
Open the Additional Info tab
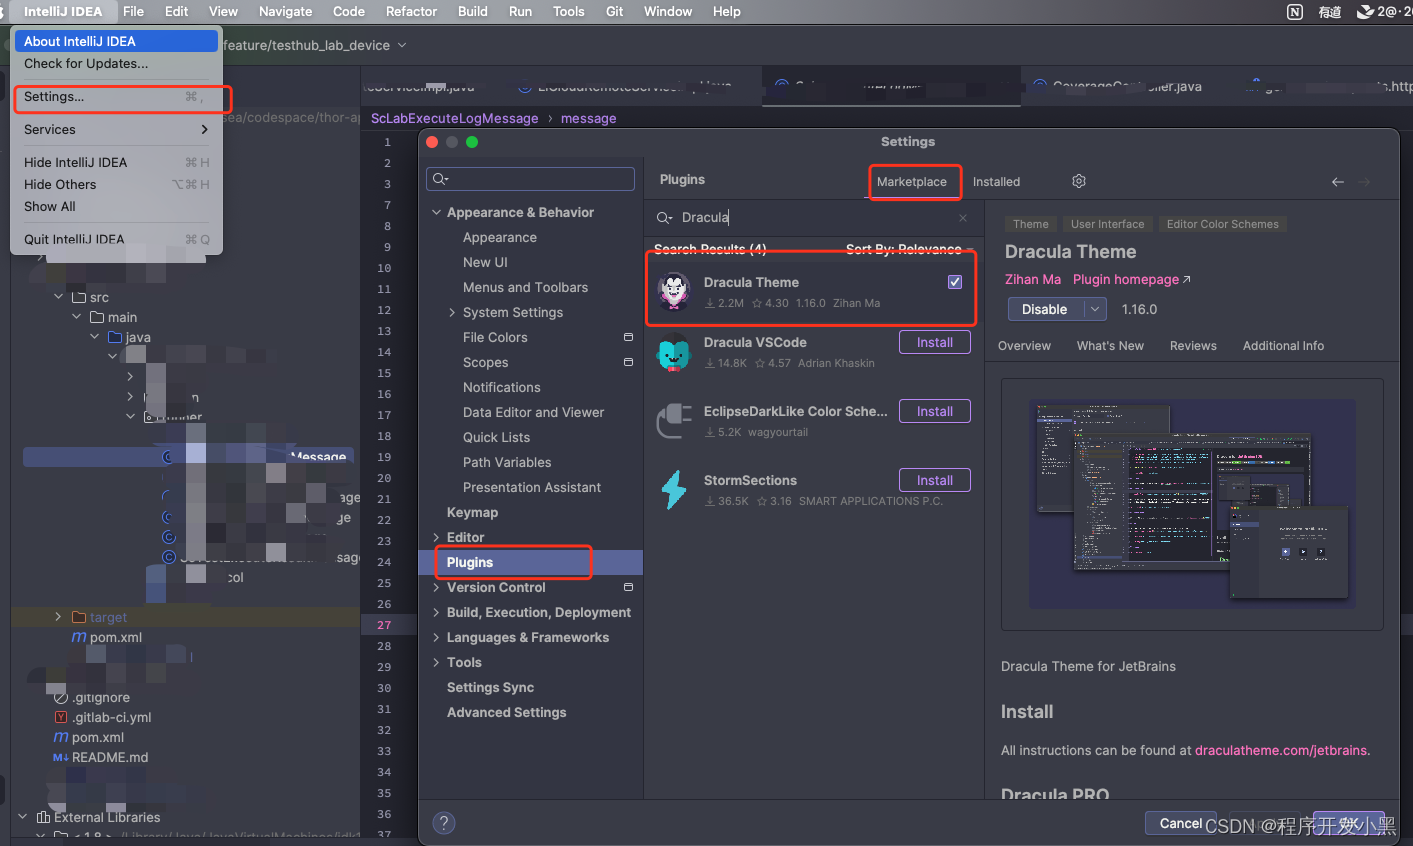(1283, 346)
